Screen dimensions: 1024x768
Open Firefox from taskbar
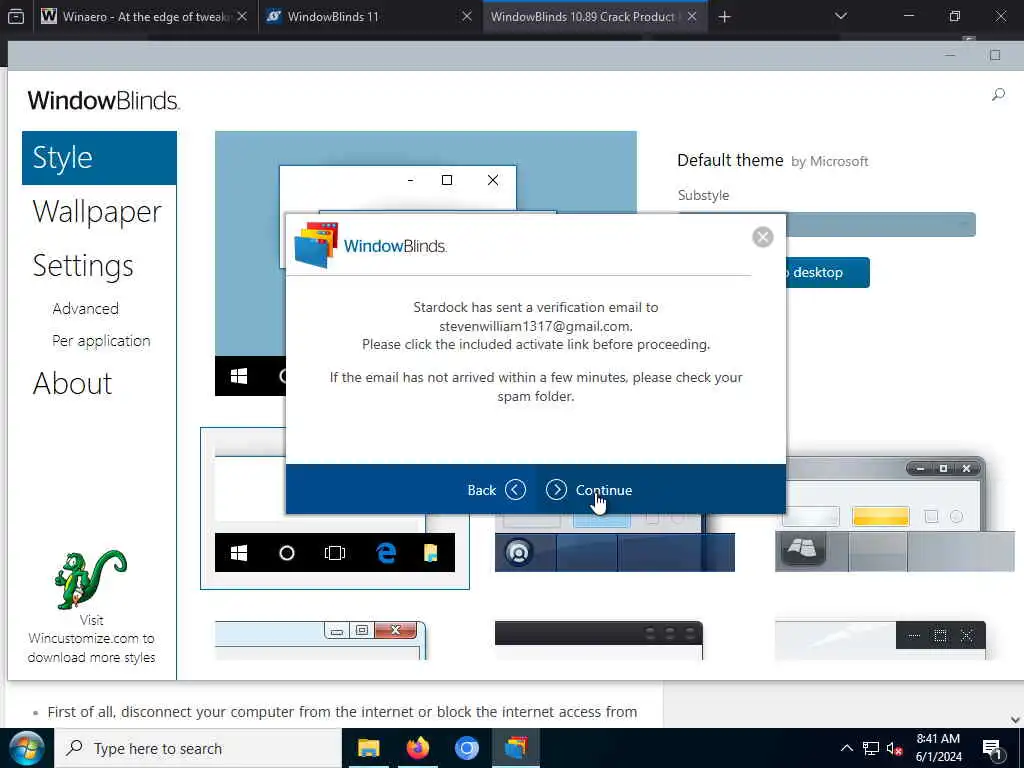(x=417, y=748)
